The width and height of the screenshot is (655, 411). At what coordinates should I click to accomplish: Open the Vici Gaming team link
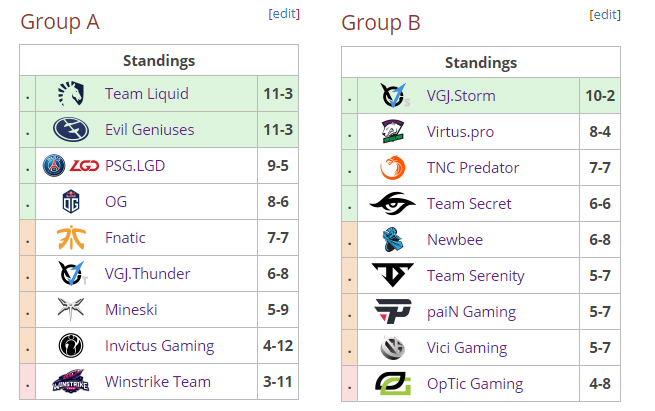click(x=467, y=348)
